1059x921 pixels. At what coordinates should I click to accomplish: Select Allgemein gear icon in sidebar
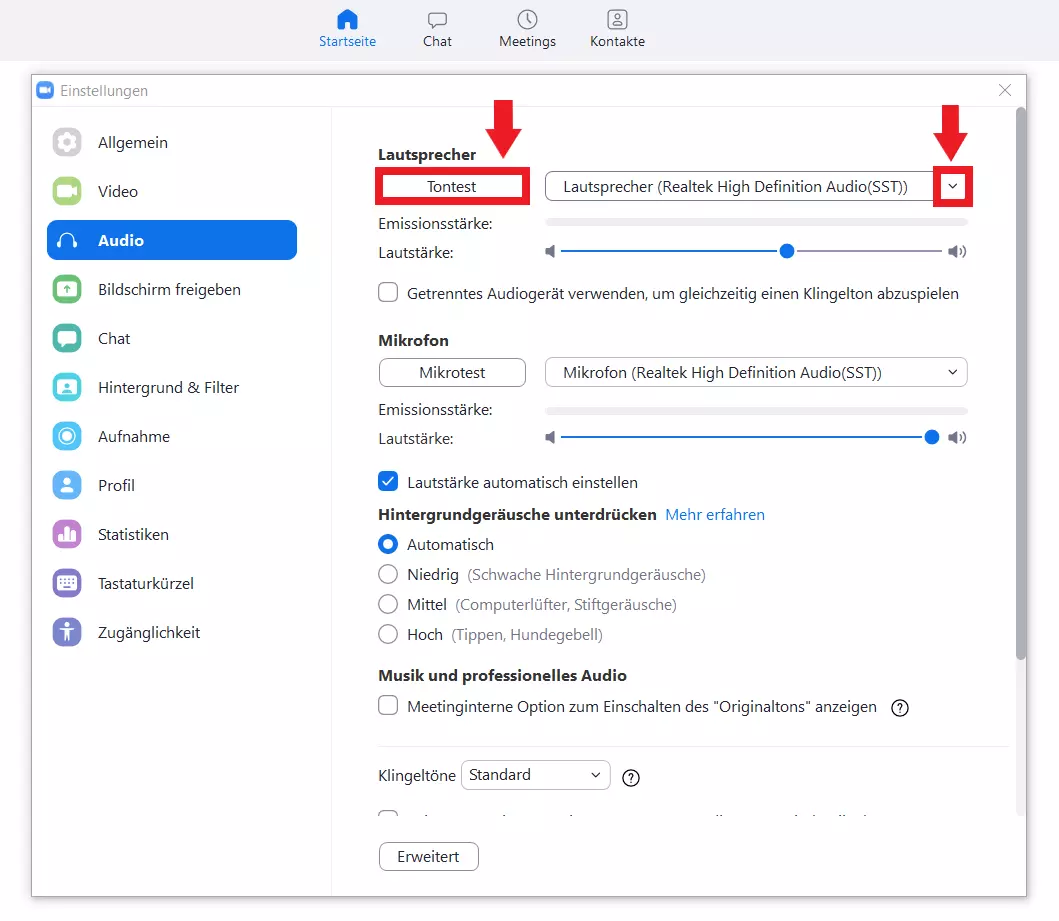point(67,142)
